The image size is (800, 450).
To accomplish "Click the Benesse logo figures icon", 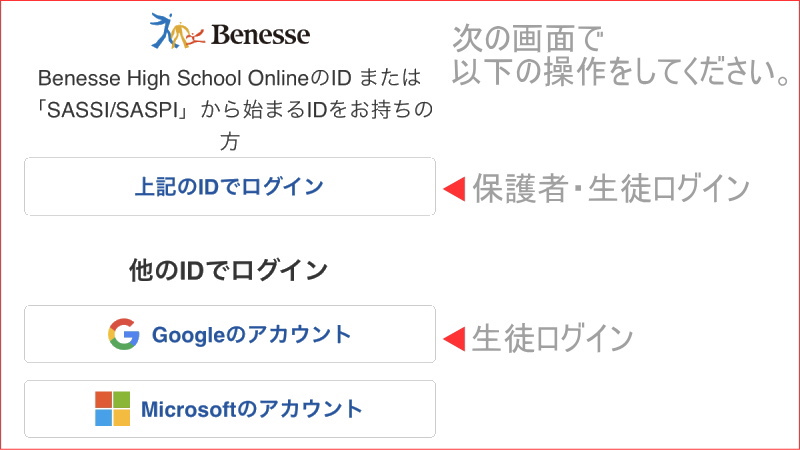I will (x=177, y=32).
